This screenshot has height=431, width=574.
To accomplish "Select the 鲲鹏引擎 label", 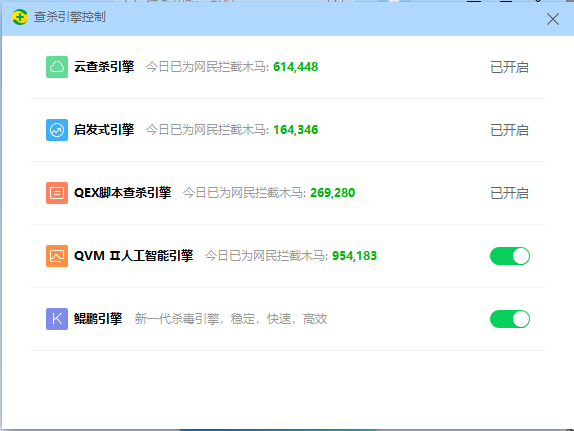I will (x=98, y=319).
